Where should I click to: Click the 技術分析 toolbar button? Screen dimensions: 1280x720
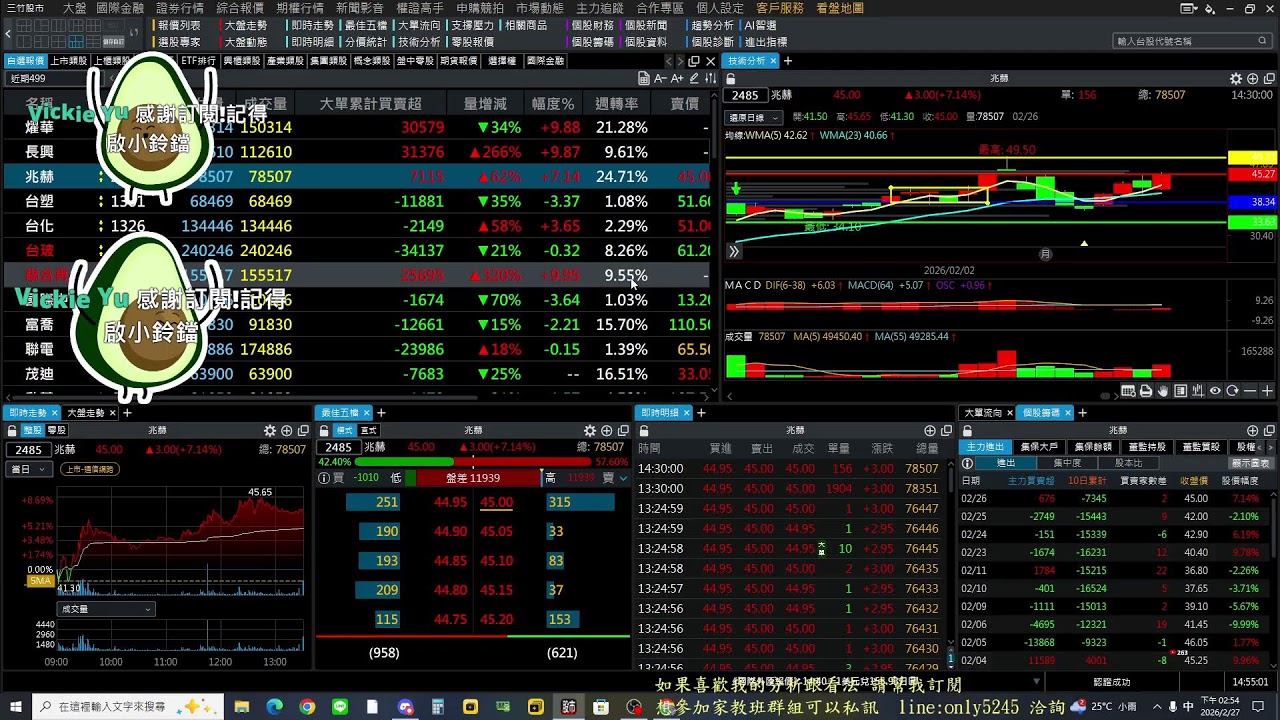[x=419, y=42]
